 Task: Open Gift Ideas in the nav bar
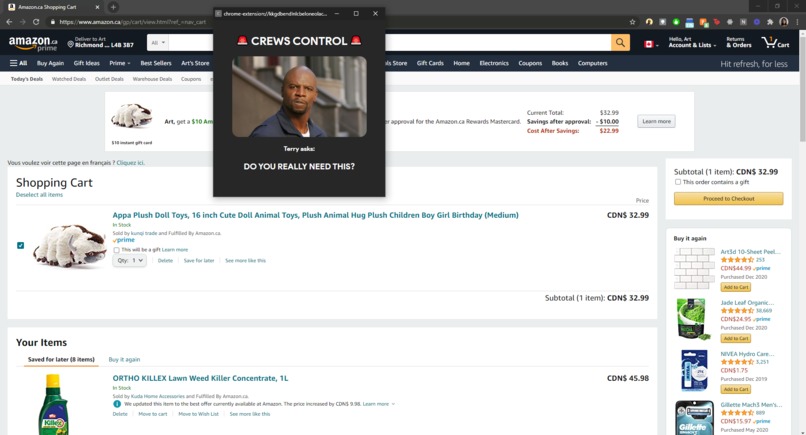click(86, 63)
